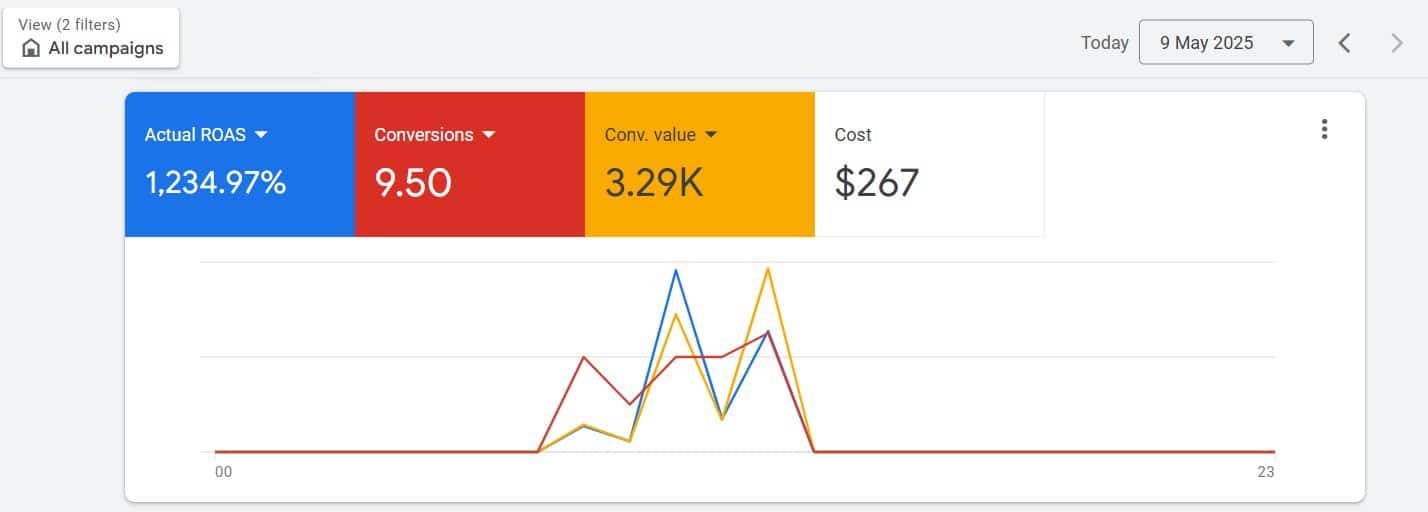This screenshot has width=1428, height=512.
Task: Click the 00 hour label on chart axis
Action: (223, 472)
